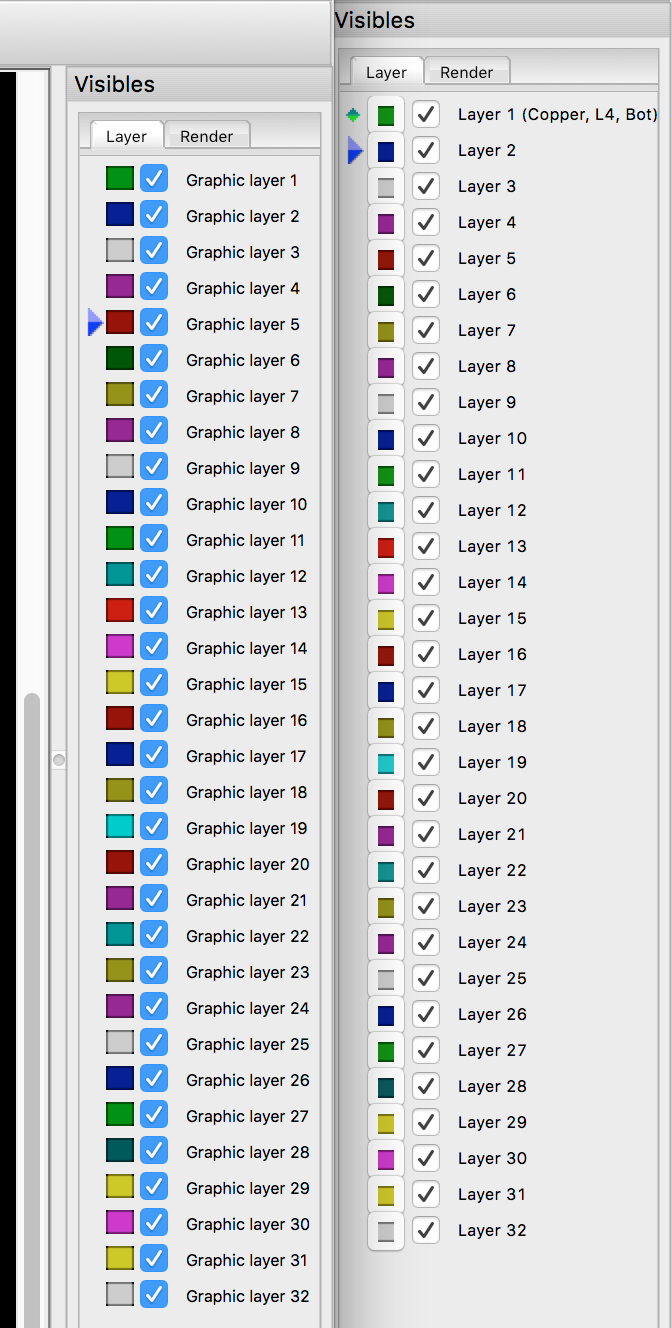Click the cyan swatch for Graphic layer 19
The height and width of the screenshot is (1328, 672).
[x=120, y=827]
